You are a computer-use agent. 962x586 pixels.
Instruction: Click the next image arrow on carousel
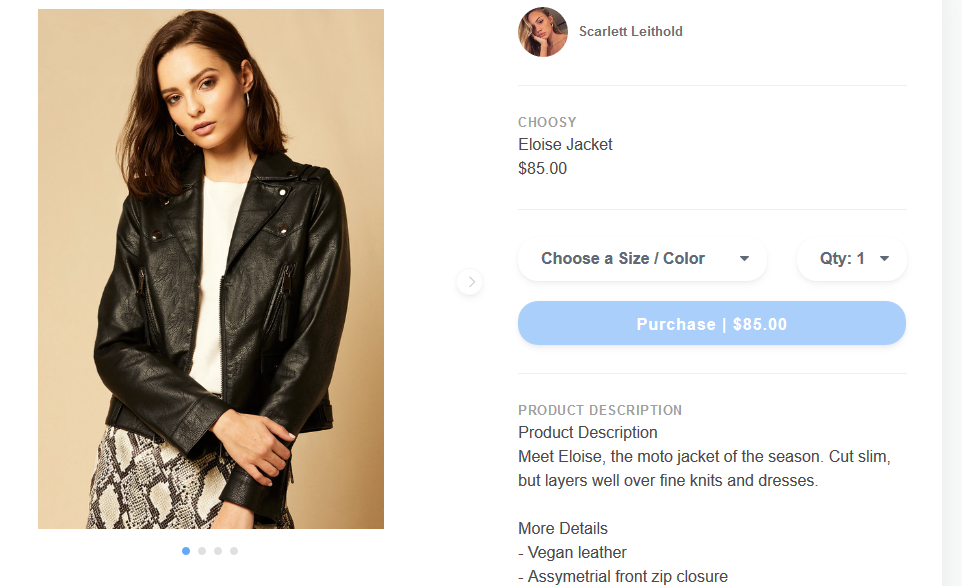coord(470,282)
